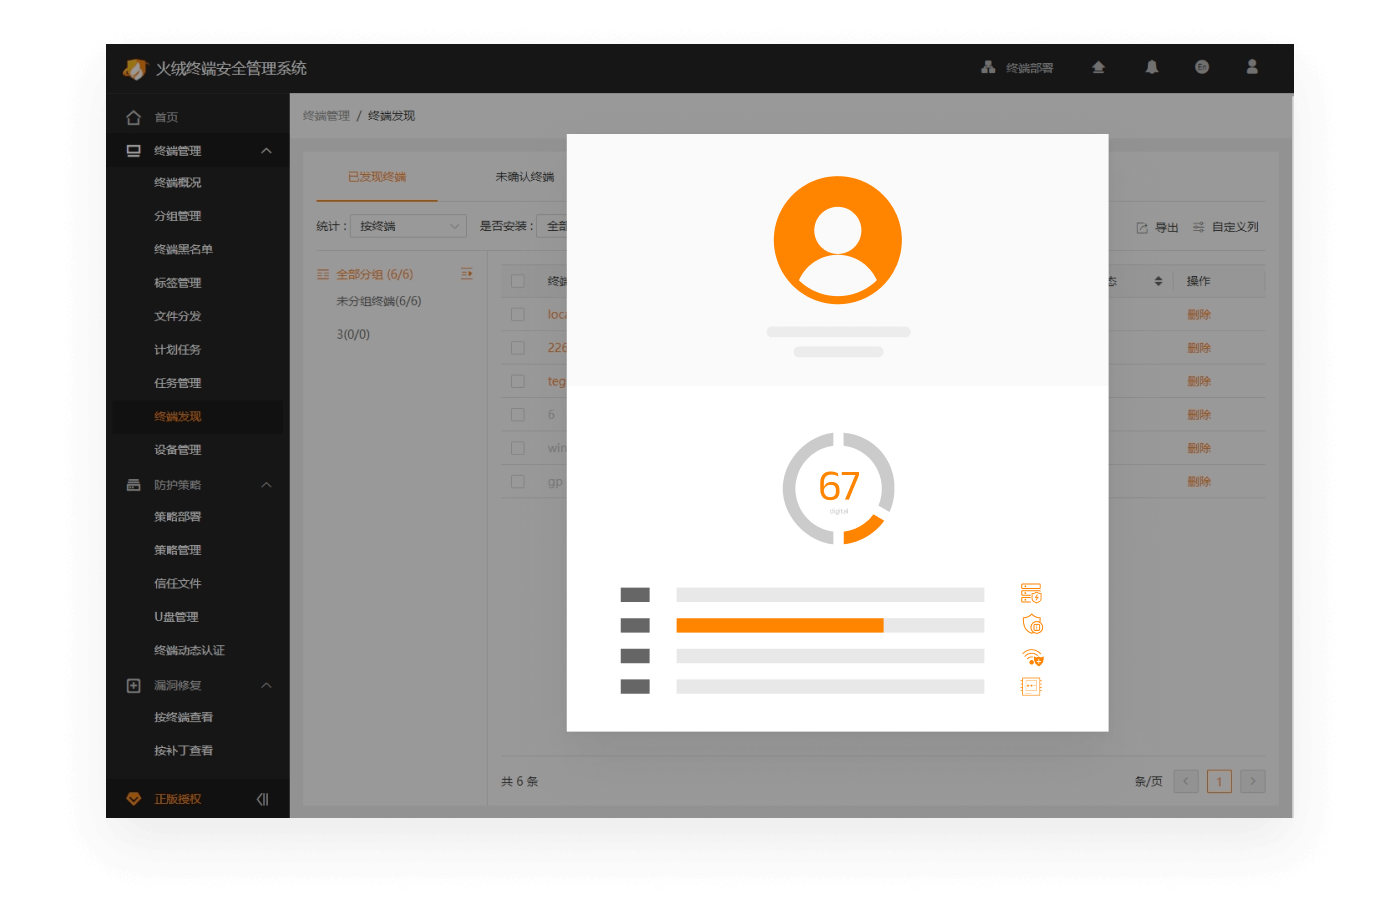The height and width of the screenshot is (908, 1400).
Task: Open the user account icon in header
Action: point(1252,67)
